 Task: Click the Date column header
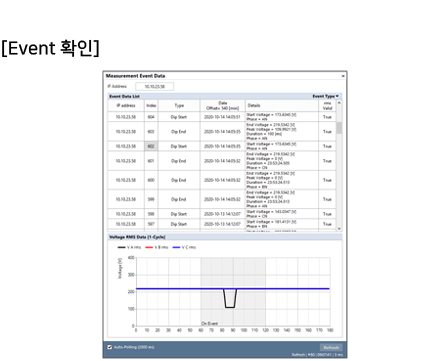pyautogui.click(x=223, y=106)
